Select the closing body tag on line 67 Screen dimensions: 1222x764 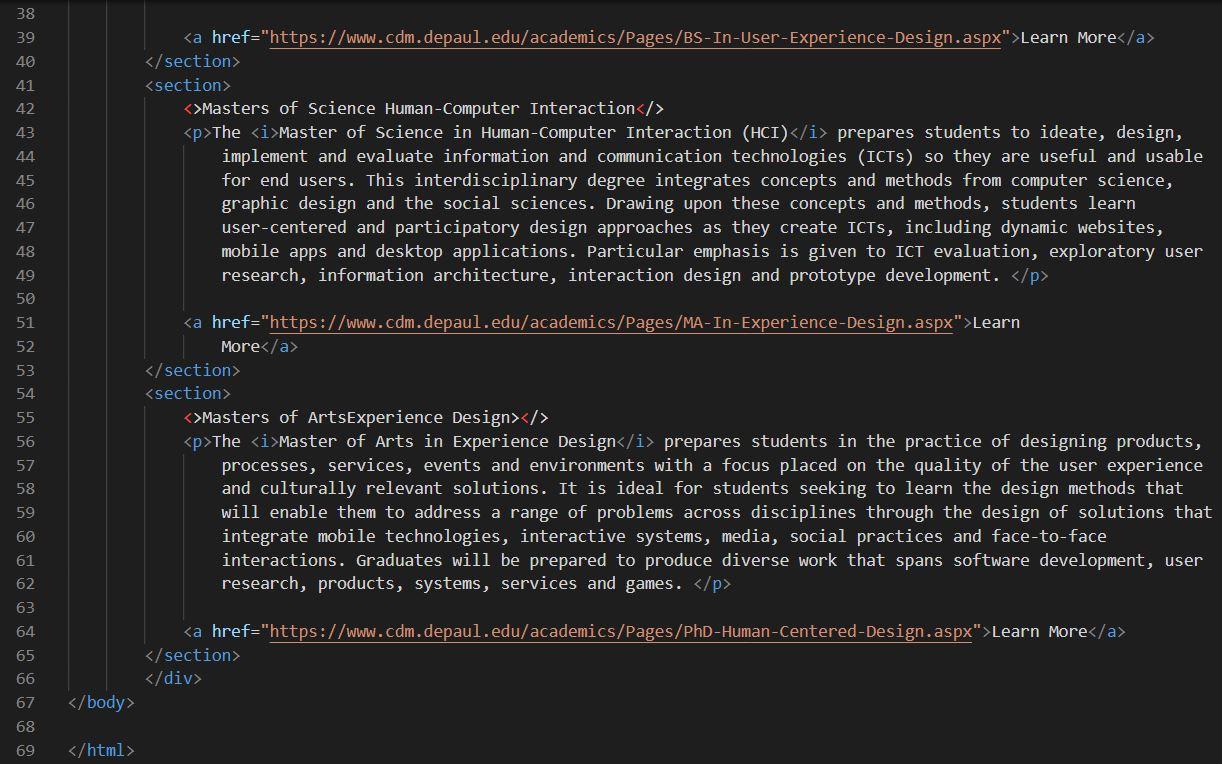click(100, 702)
